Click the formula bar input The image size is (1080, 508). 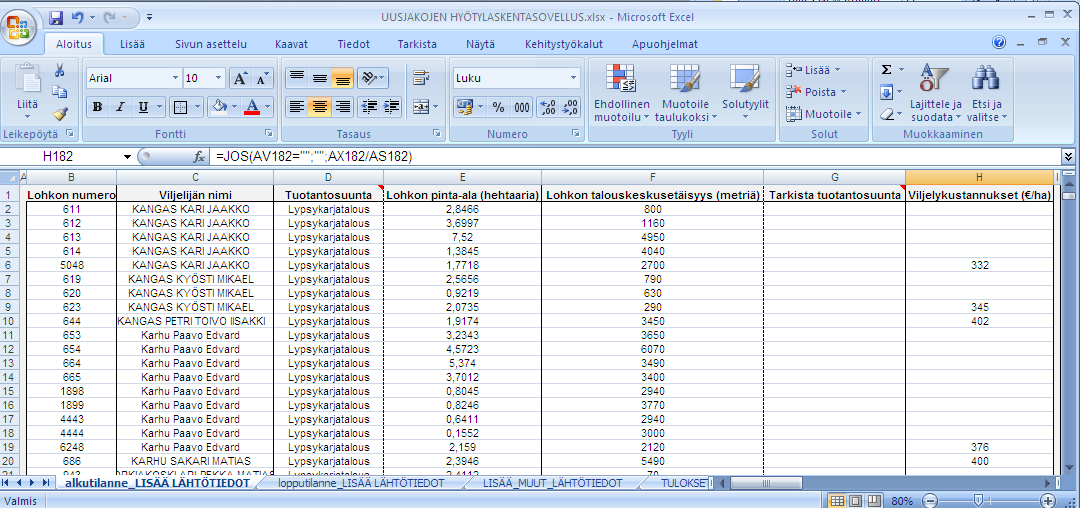(x=634, y=157)
